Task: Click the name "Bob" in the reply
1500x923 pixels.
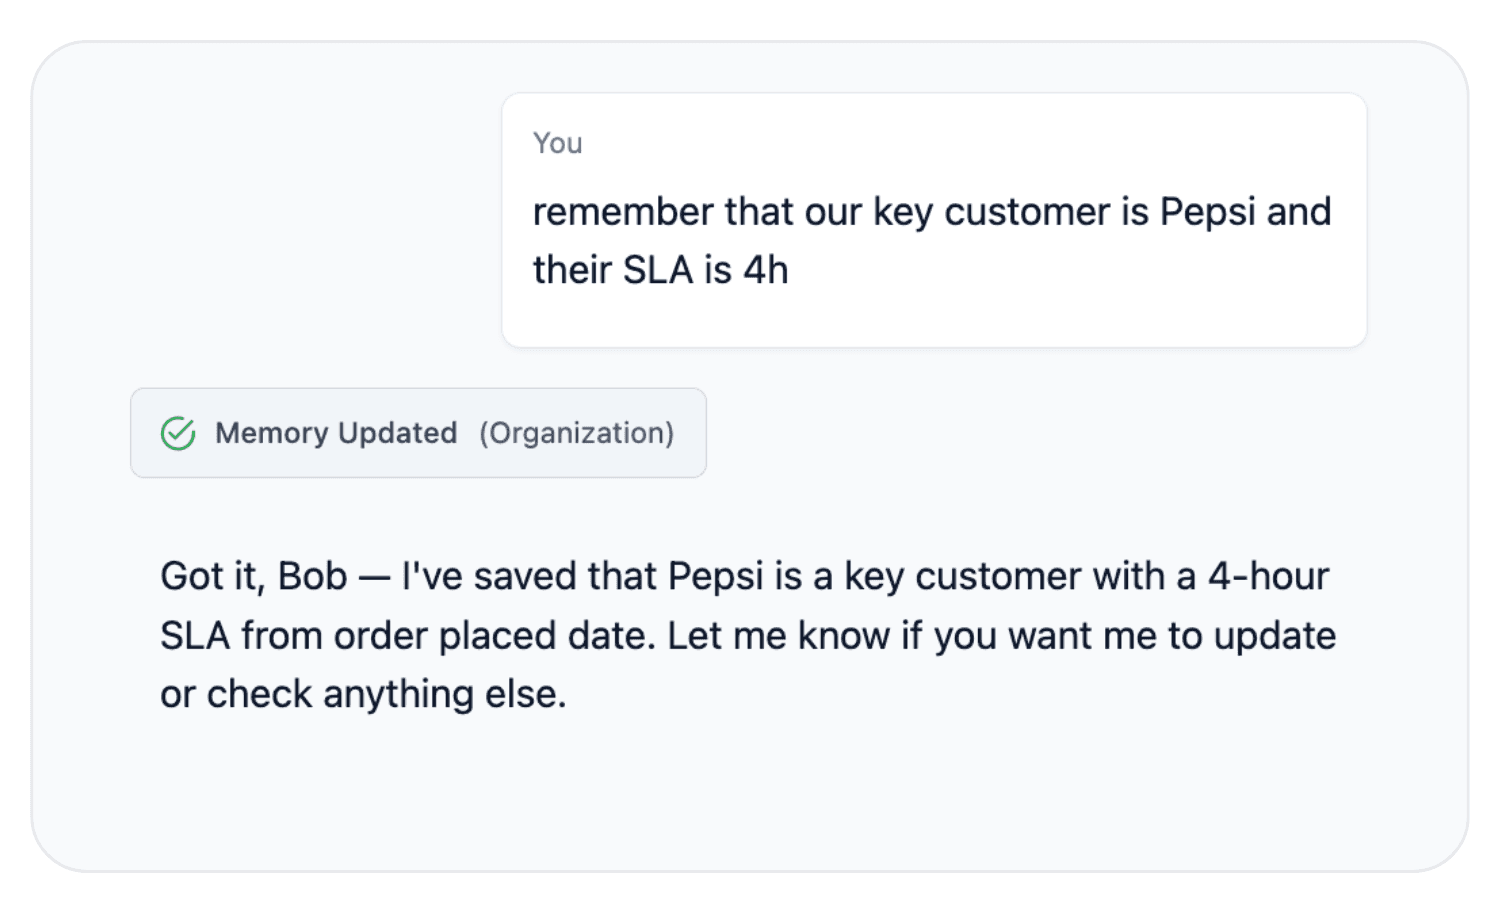Action: point(312,577)
